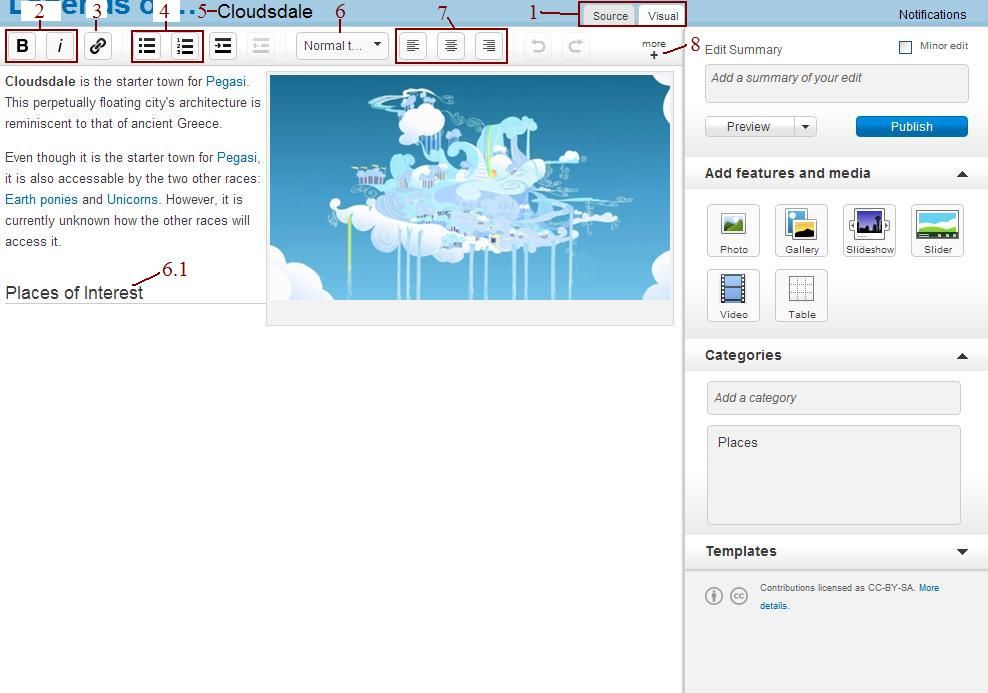The image size is (988, 693).
Task: Redo the last edit
Action: [575, 46]
